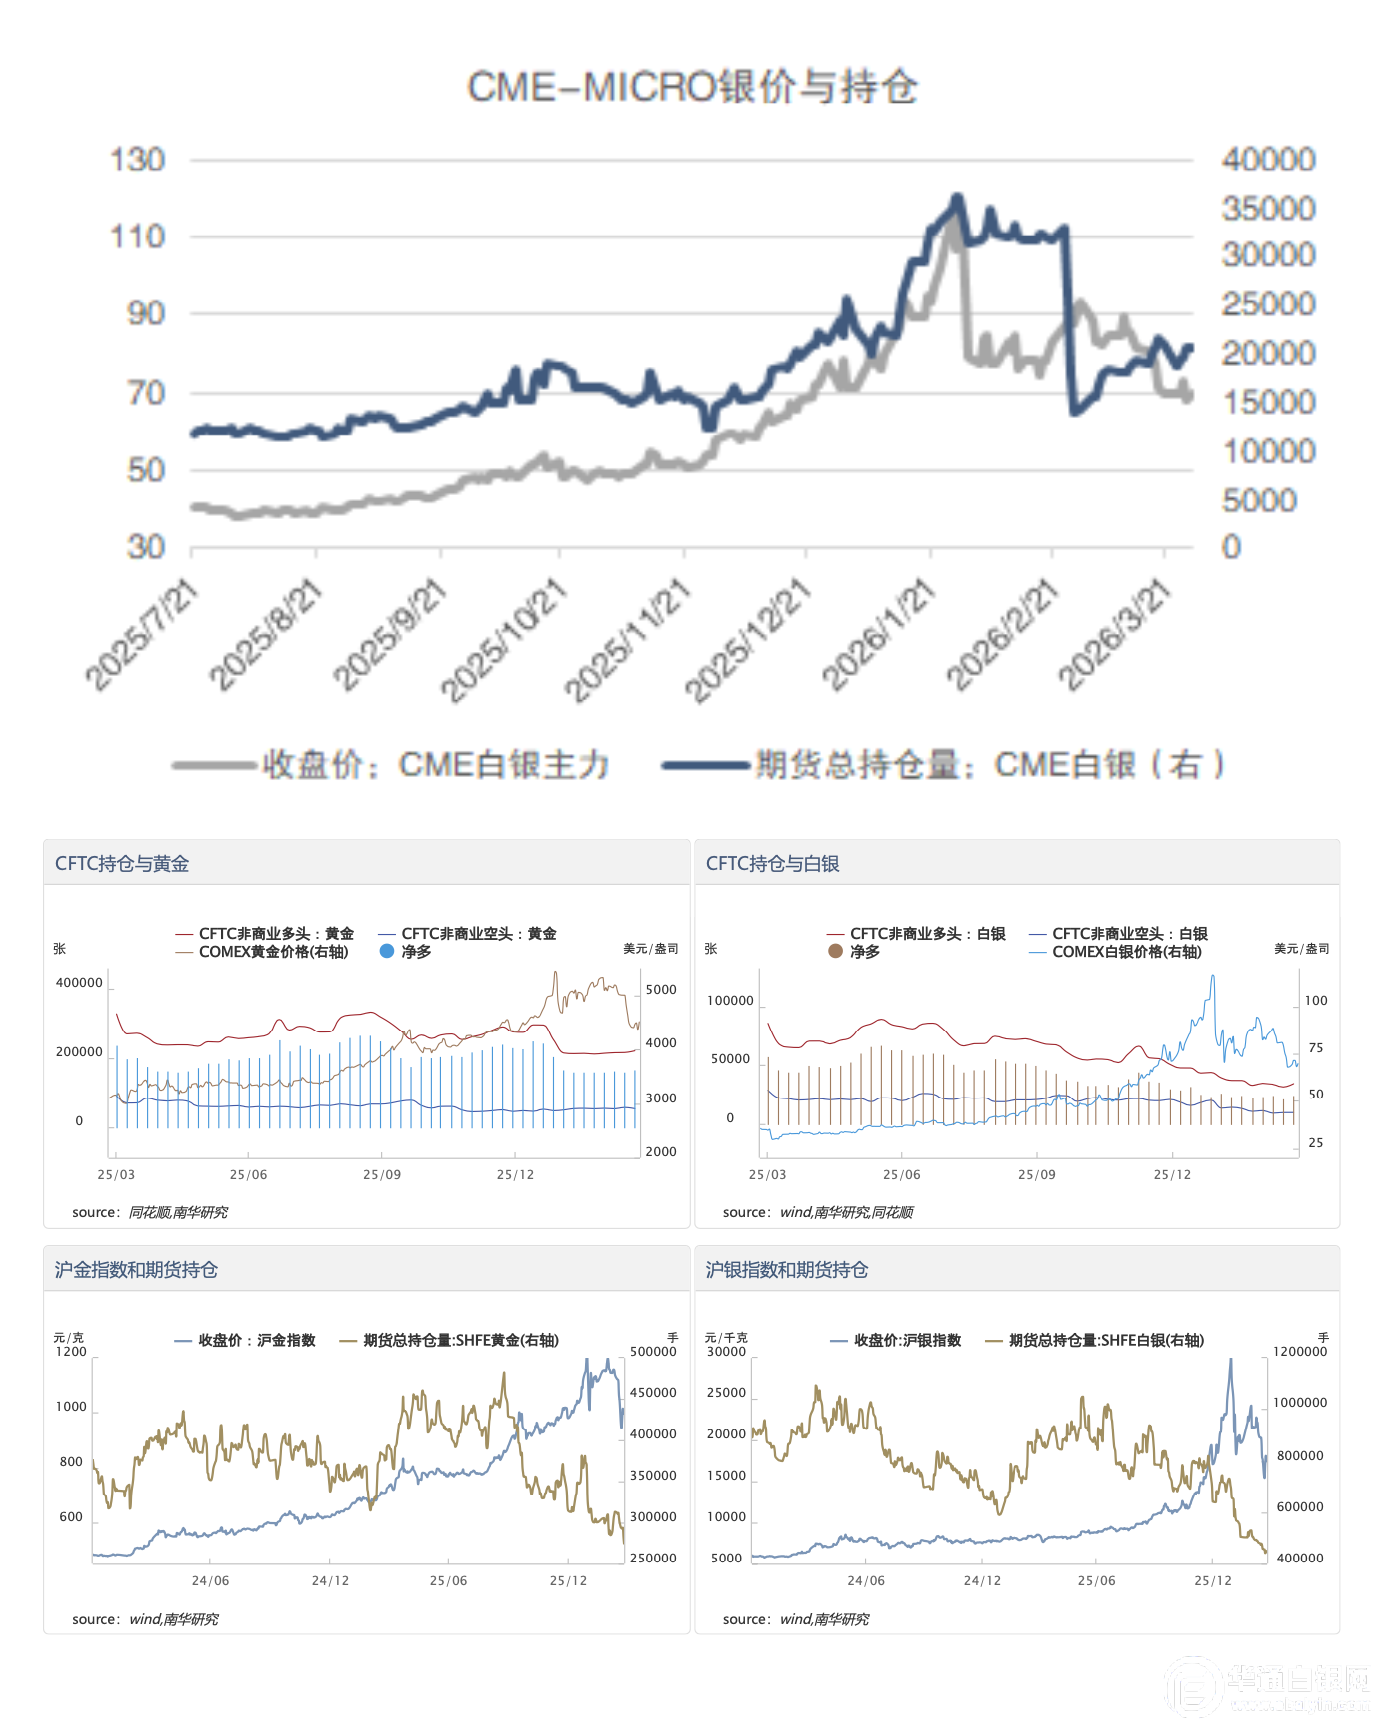Click the watermark logo in bottom-right corner
The image size is (1386, 1734).
[1194, 1687]
